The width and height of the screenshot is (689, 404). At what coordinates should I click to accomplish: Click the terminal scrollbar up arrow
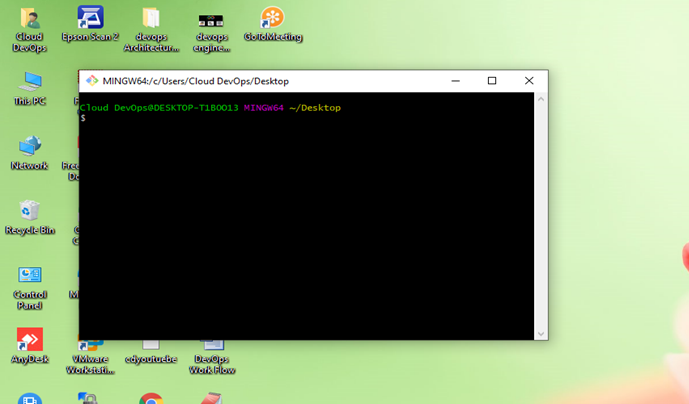pos(541,99)
